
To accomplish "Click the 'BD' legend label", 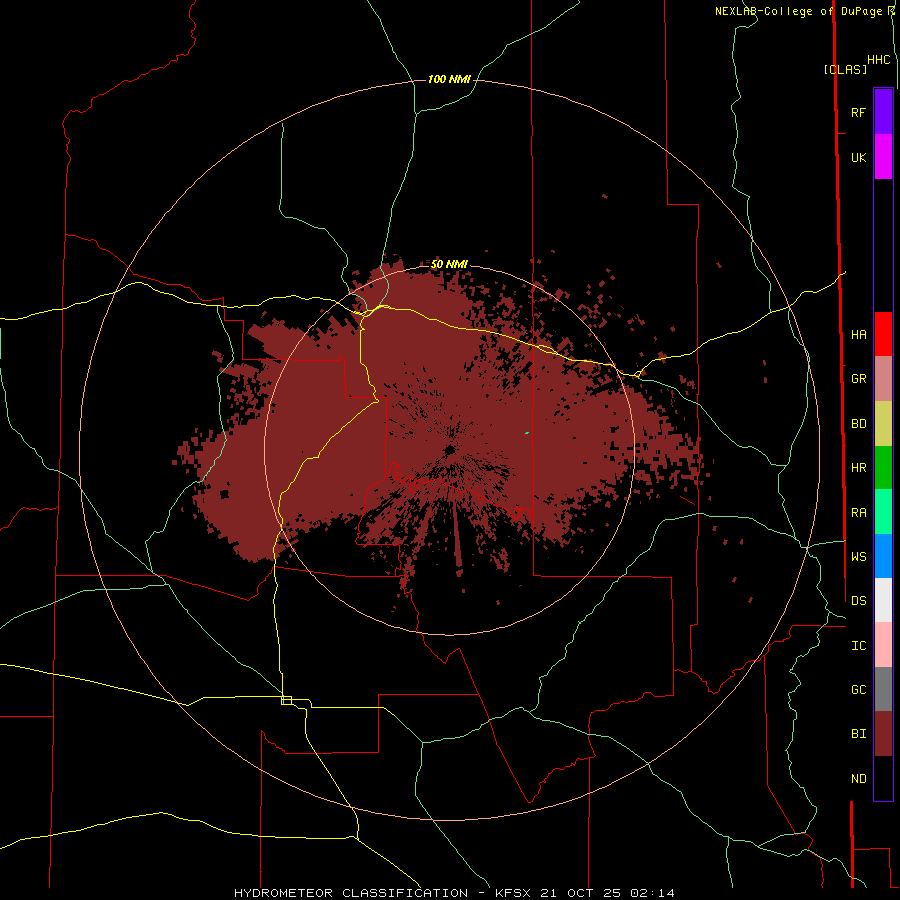I will 858,424.
